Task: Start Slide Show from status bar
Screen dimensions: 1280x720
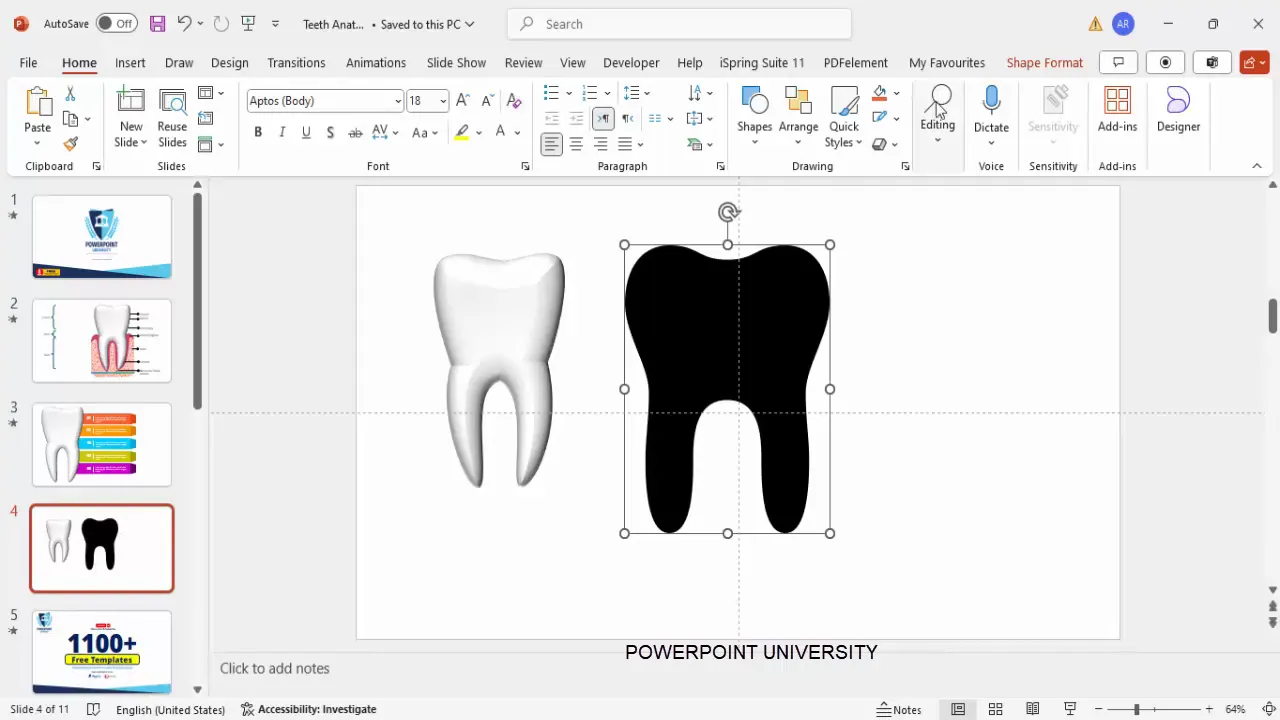Action: (x=1070, y=709)
